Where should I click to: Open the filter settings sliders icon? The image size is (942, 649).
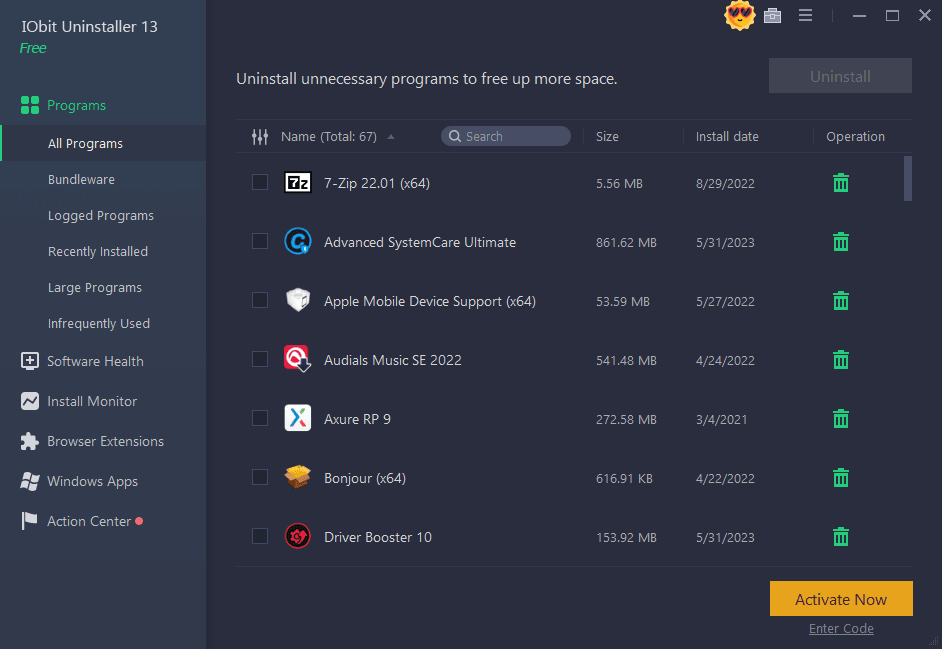[x=260, y=137]
